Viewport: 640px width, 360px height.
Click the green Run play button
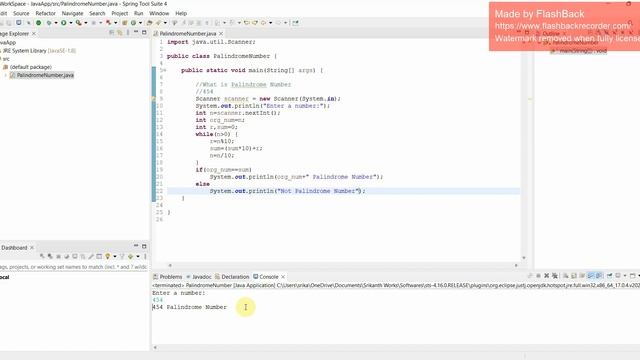pos(64,23)
